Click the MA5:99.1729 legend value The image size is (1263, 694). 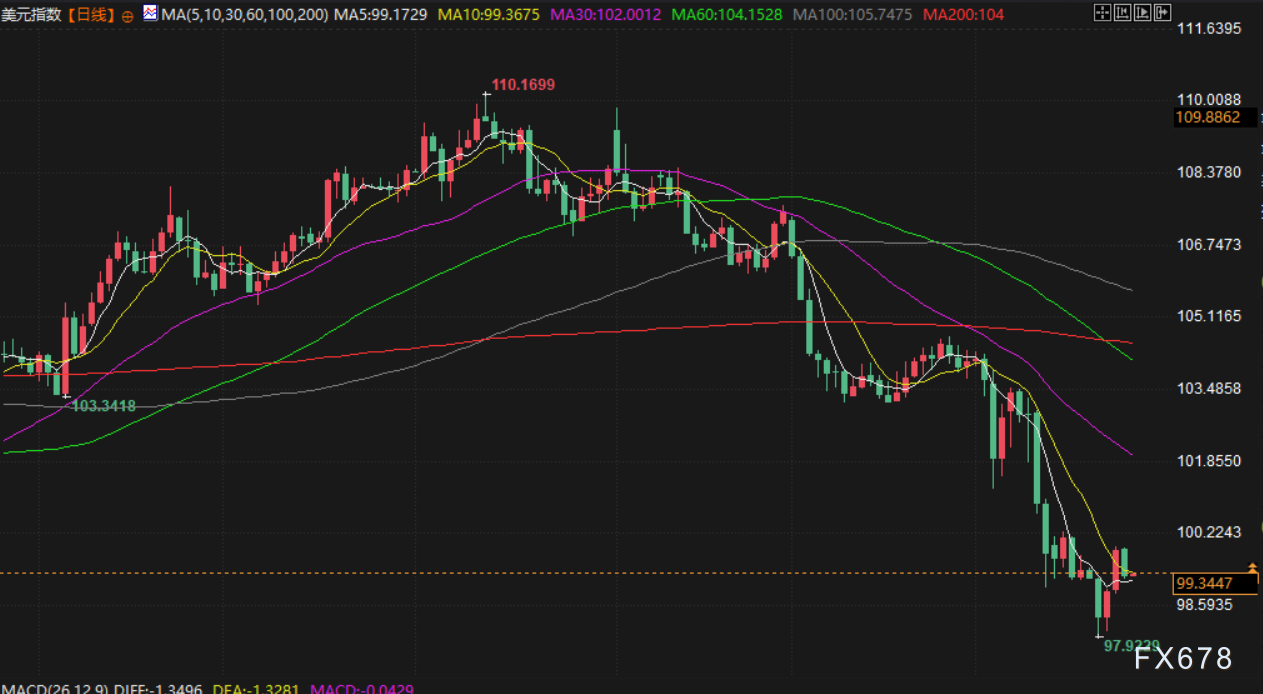tap(381, 15)
